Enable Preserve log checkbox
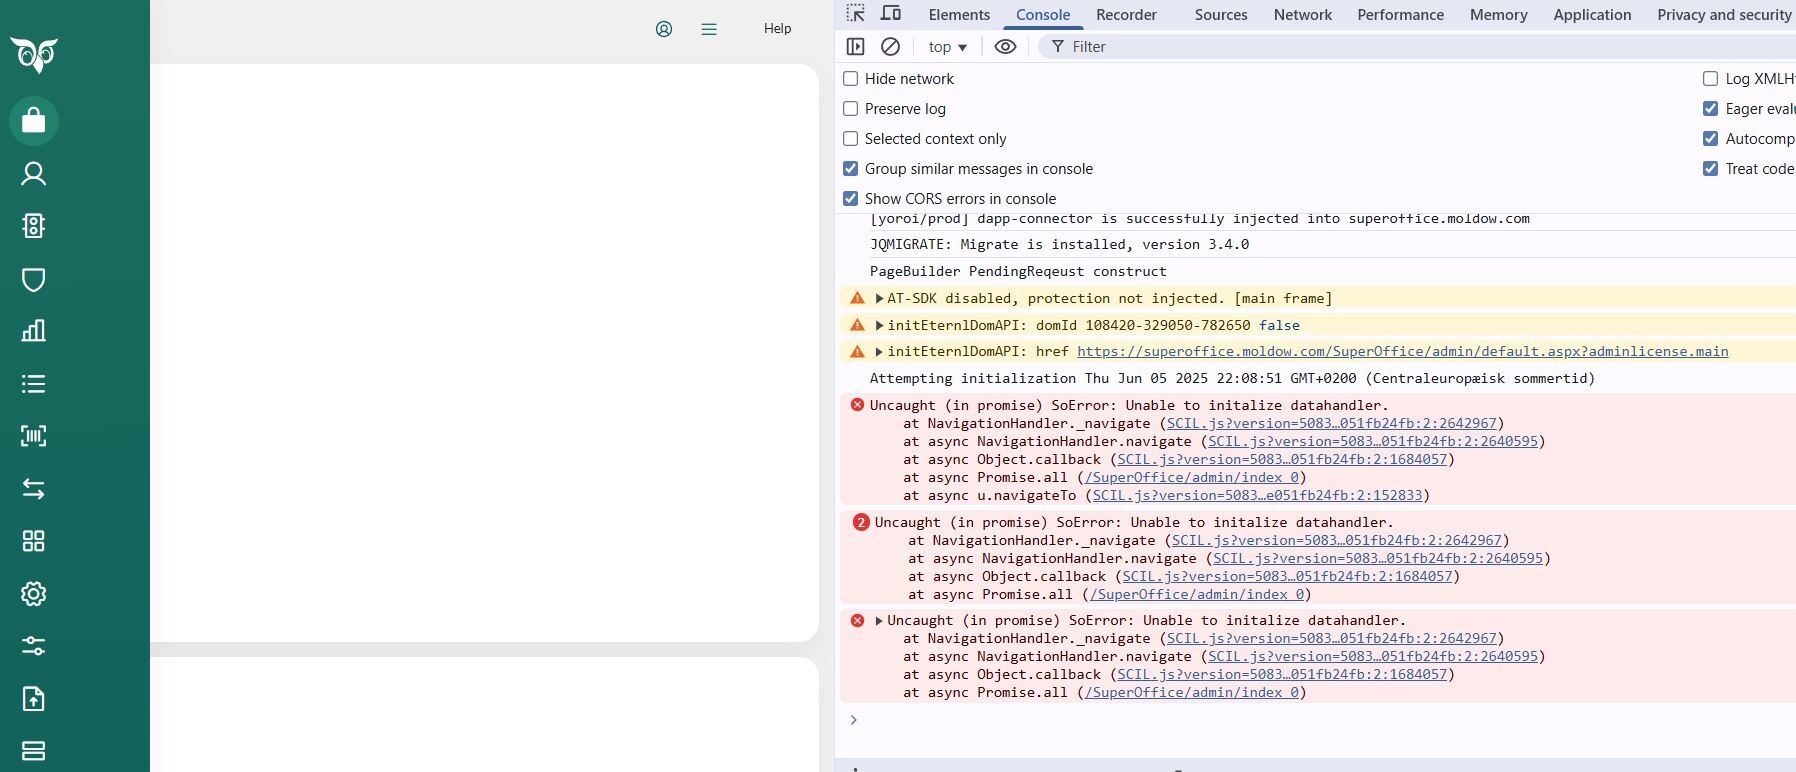Viewport: 1796px width, 772px height. click(x=851, y=109)
